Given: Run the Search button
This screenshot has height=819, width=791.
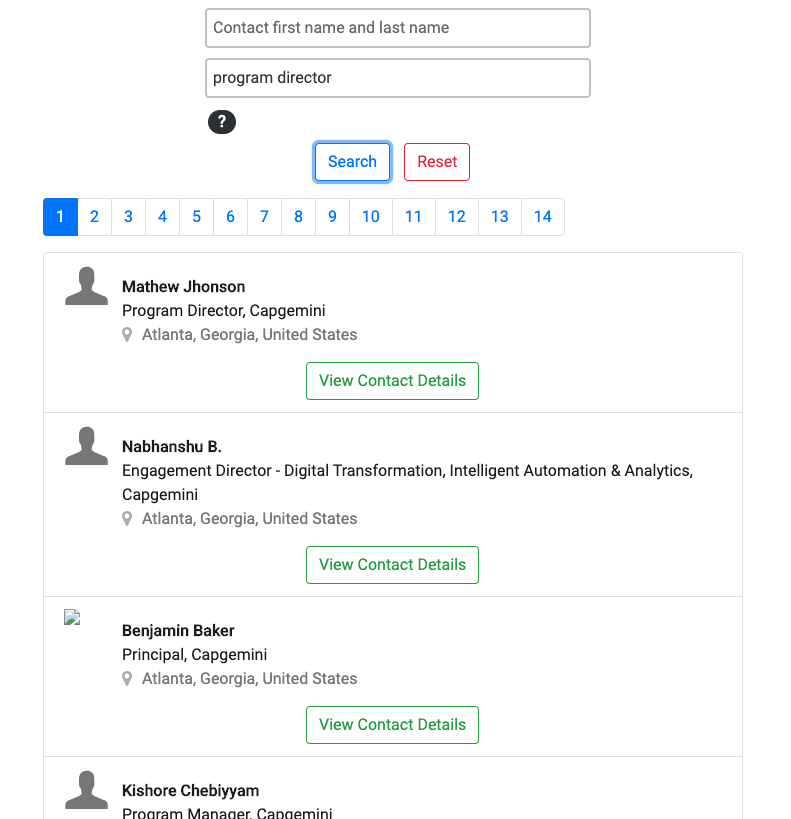Looking at the screenshot, I should [x=352, y=162].
